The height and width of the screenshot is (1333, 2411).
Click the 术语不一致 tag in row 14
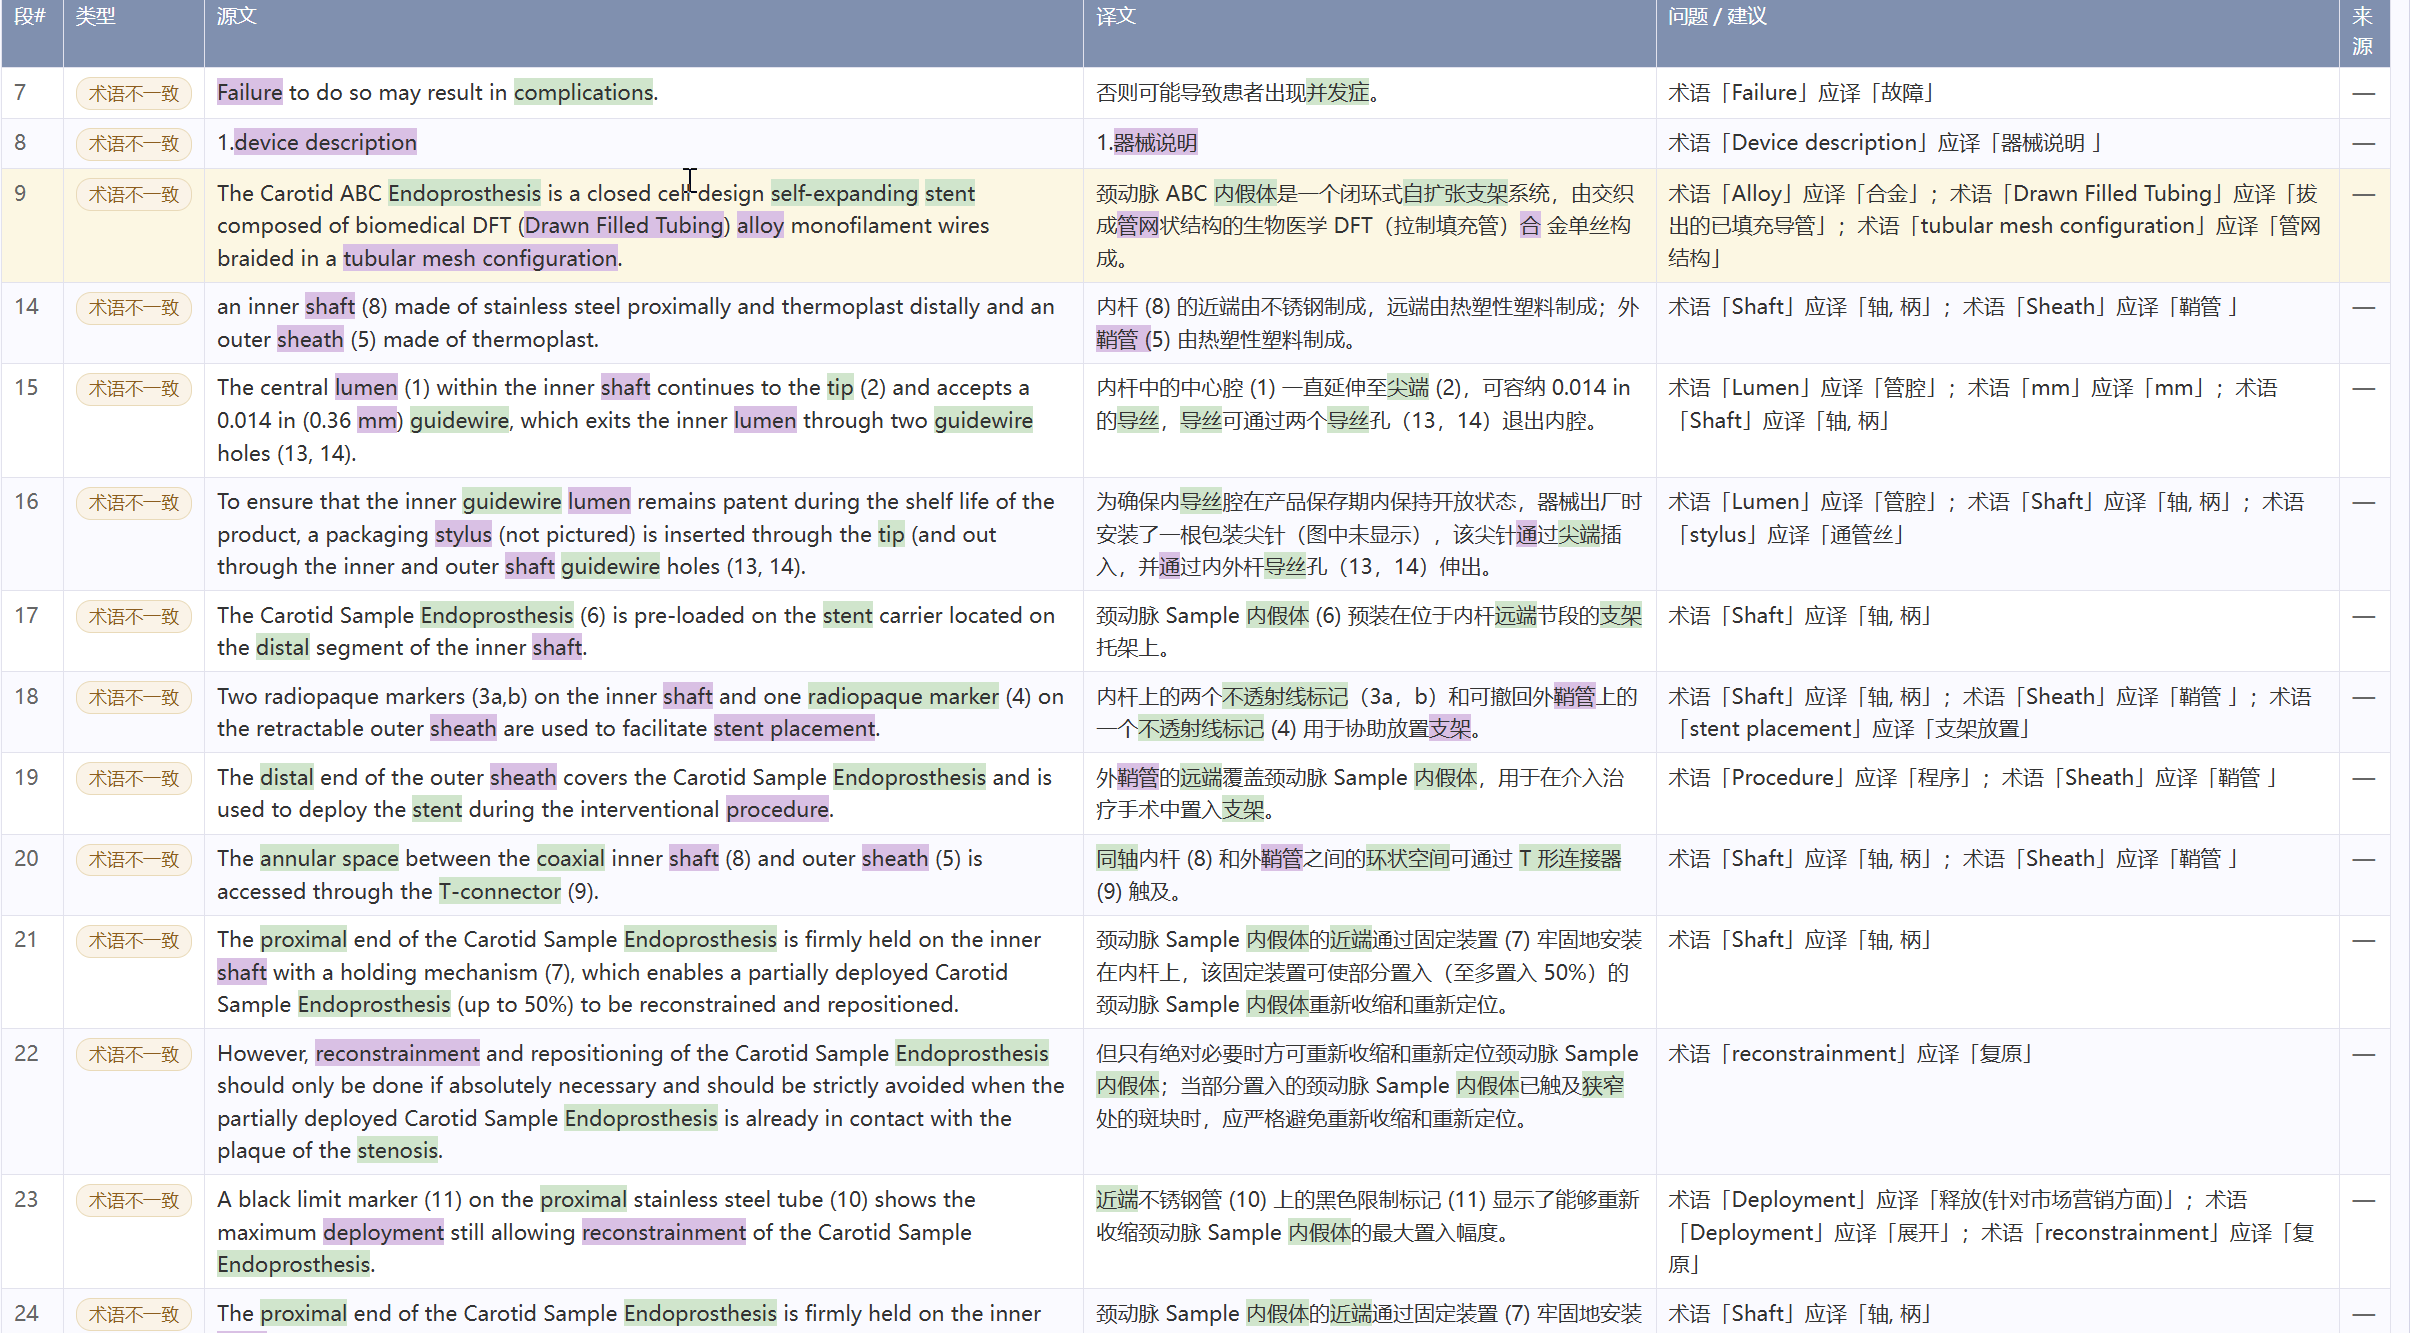[133, 308]
